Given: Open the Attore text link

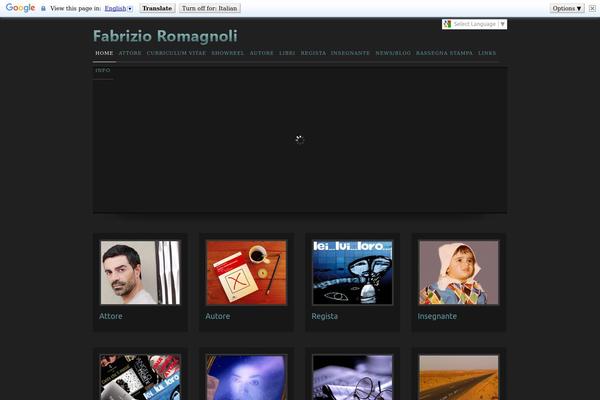Looking at the screenshot, I should point(111,316).
